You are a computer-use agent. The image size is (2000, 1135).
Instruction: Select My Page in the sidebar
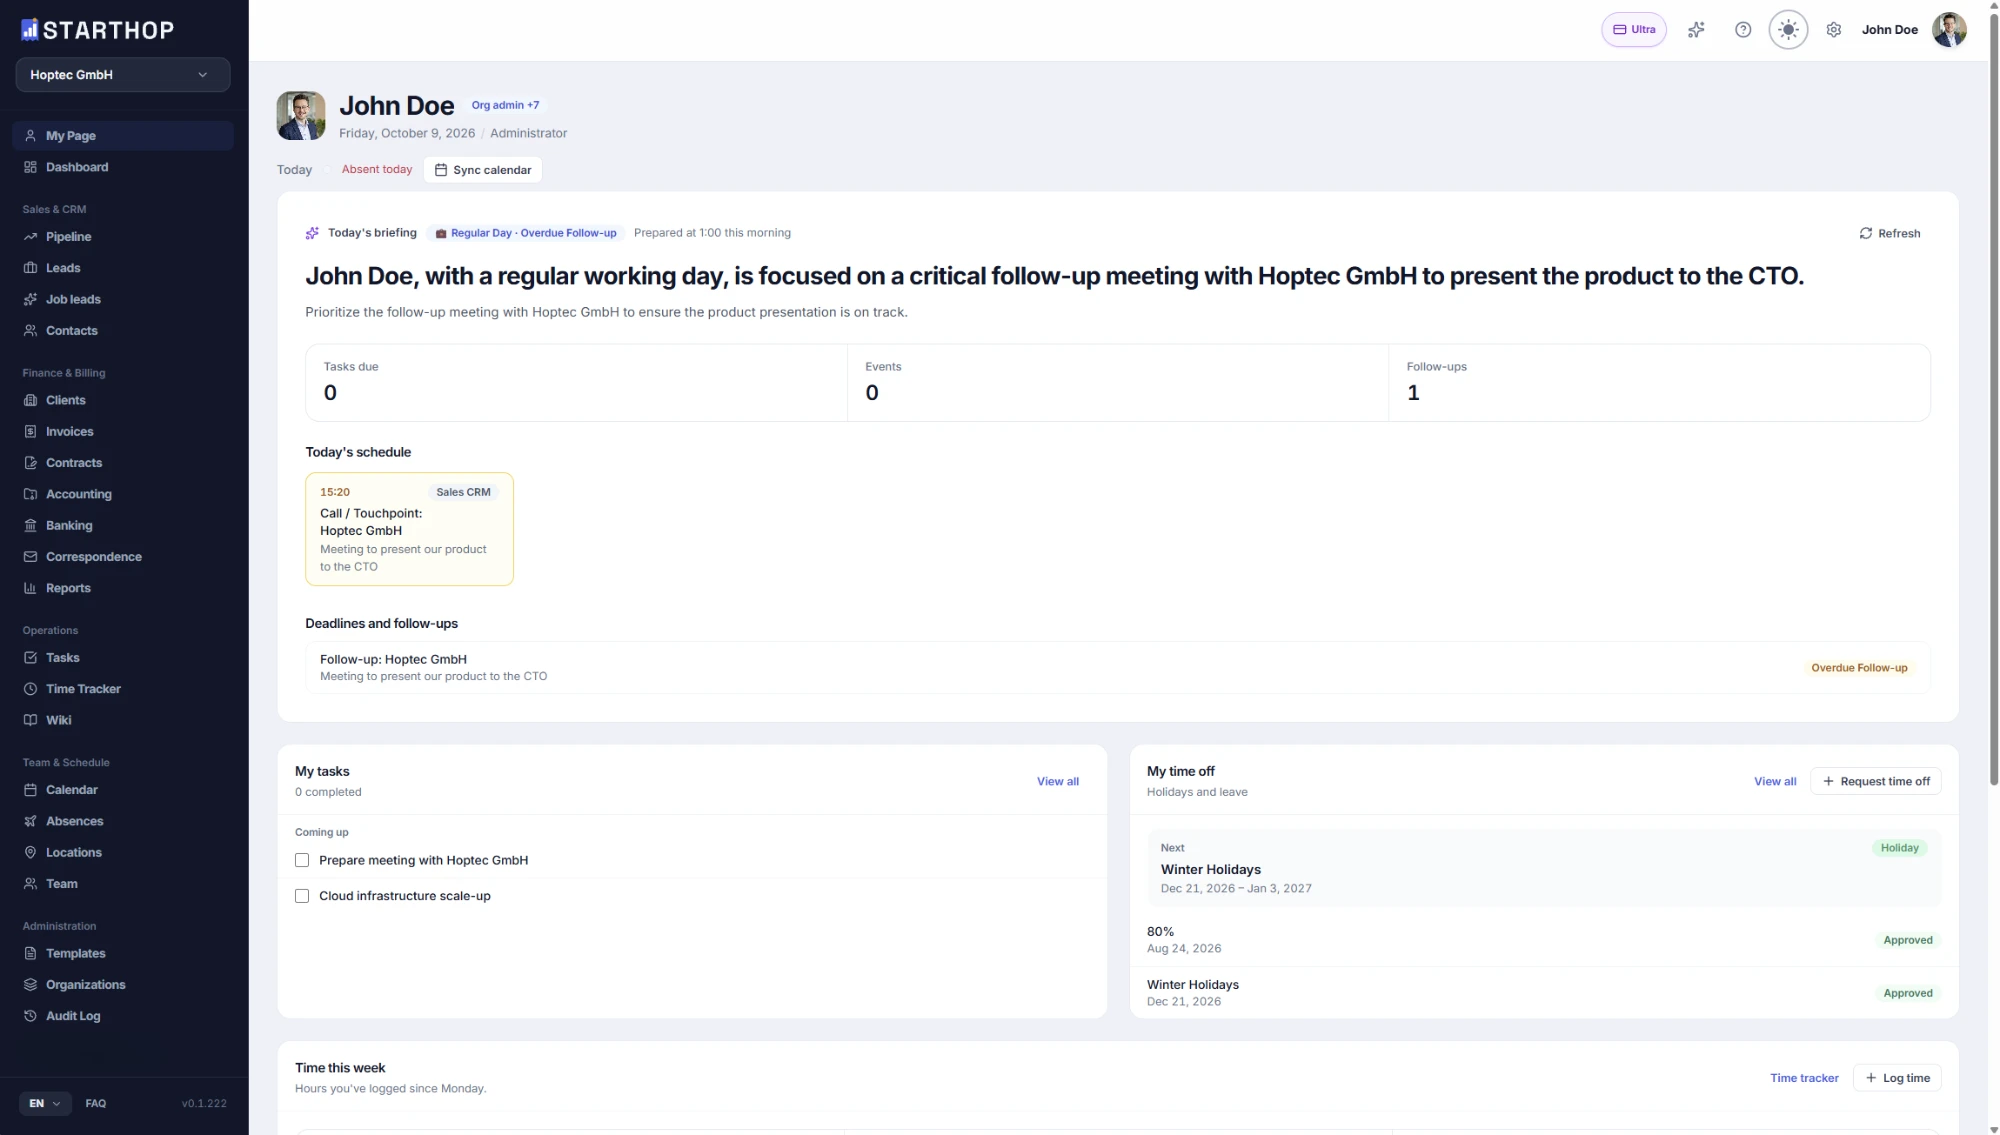pos(123,136)
